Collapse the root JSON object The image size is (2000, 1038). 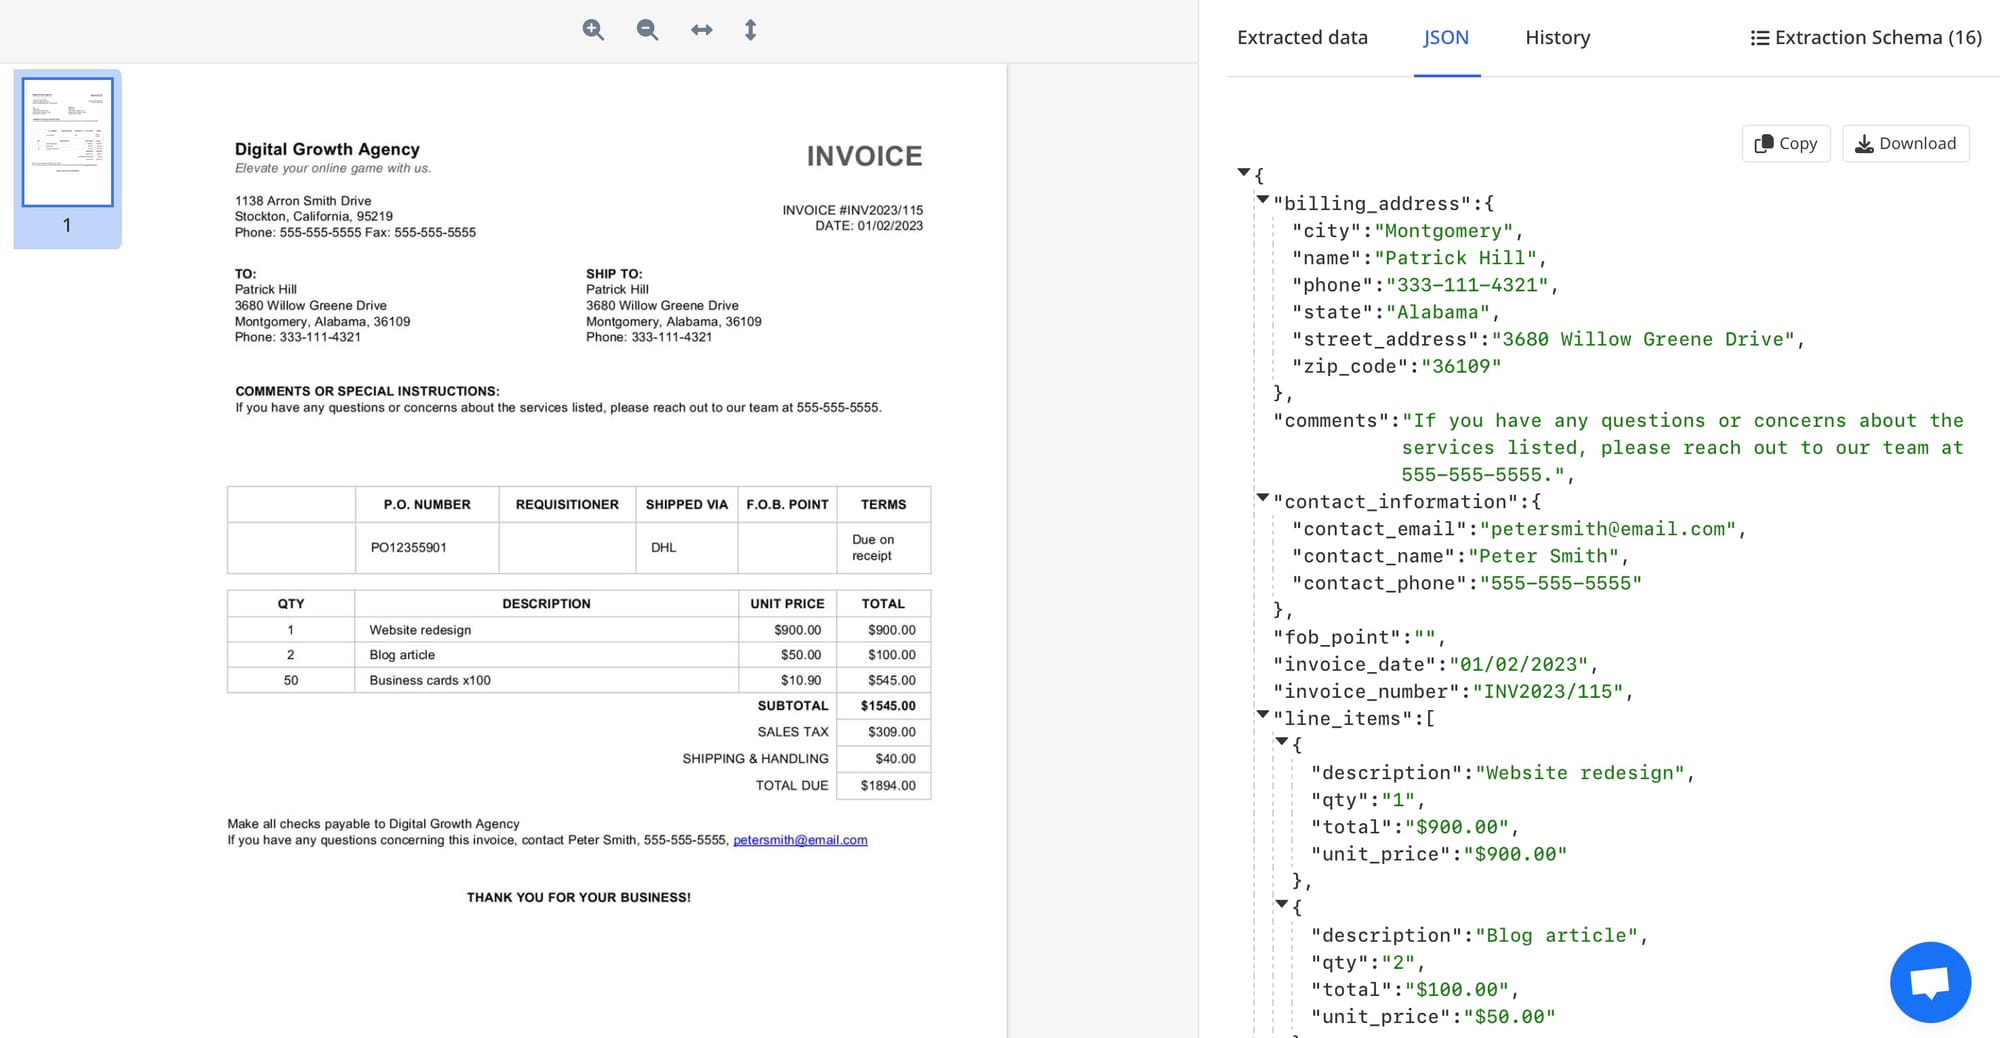(x=1244, y=173)
